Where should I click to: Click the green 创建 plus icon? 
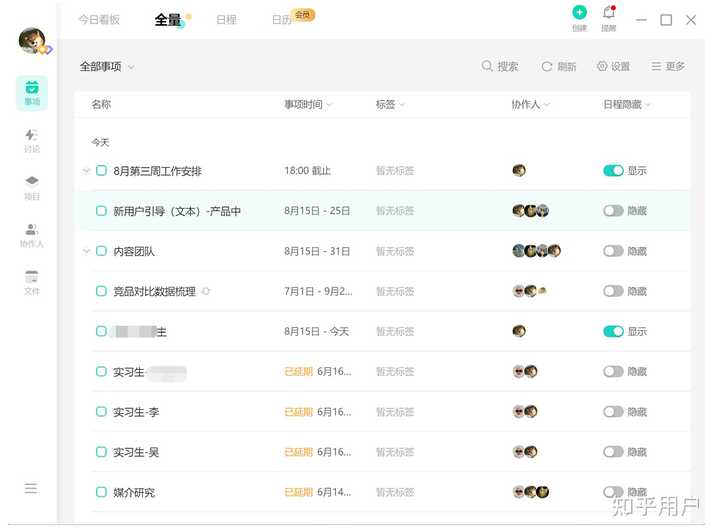579,13
